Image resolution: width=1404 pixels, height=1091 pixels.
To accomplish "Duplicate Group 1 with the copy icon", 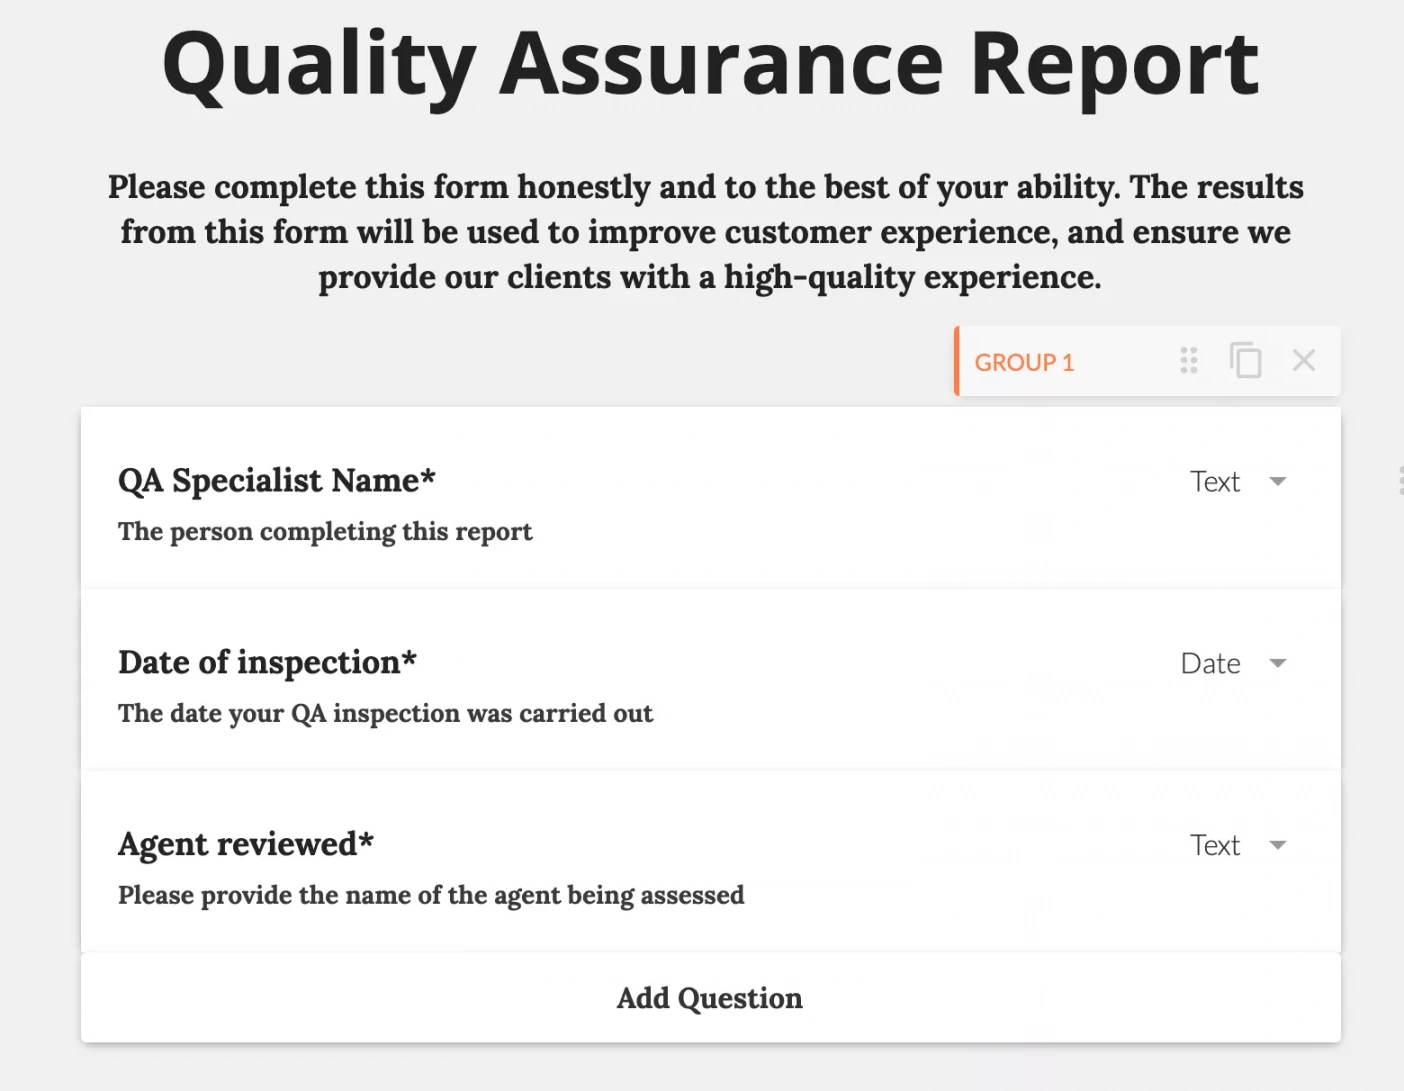I will (x=1245, y=360).
